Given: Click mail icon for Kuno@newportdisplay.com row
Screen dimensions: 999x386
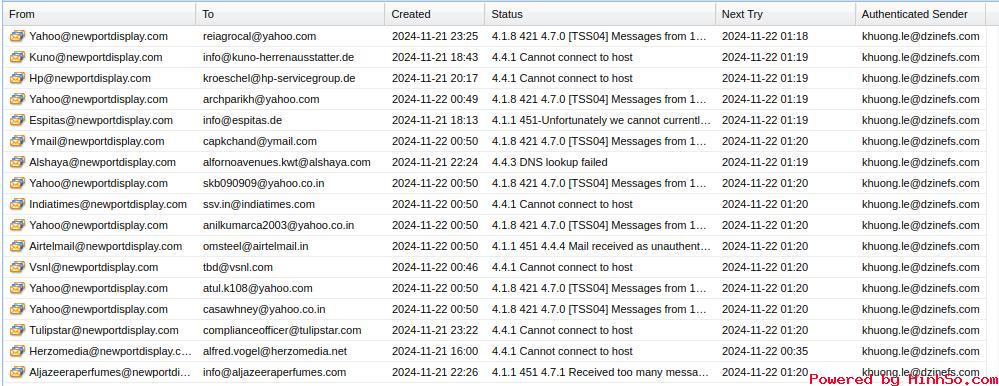Looking at the screenshot, I should tap(17, 57).
